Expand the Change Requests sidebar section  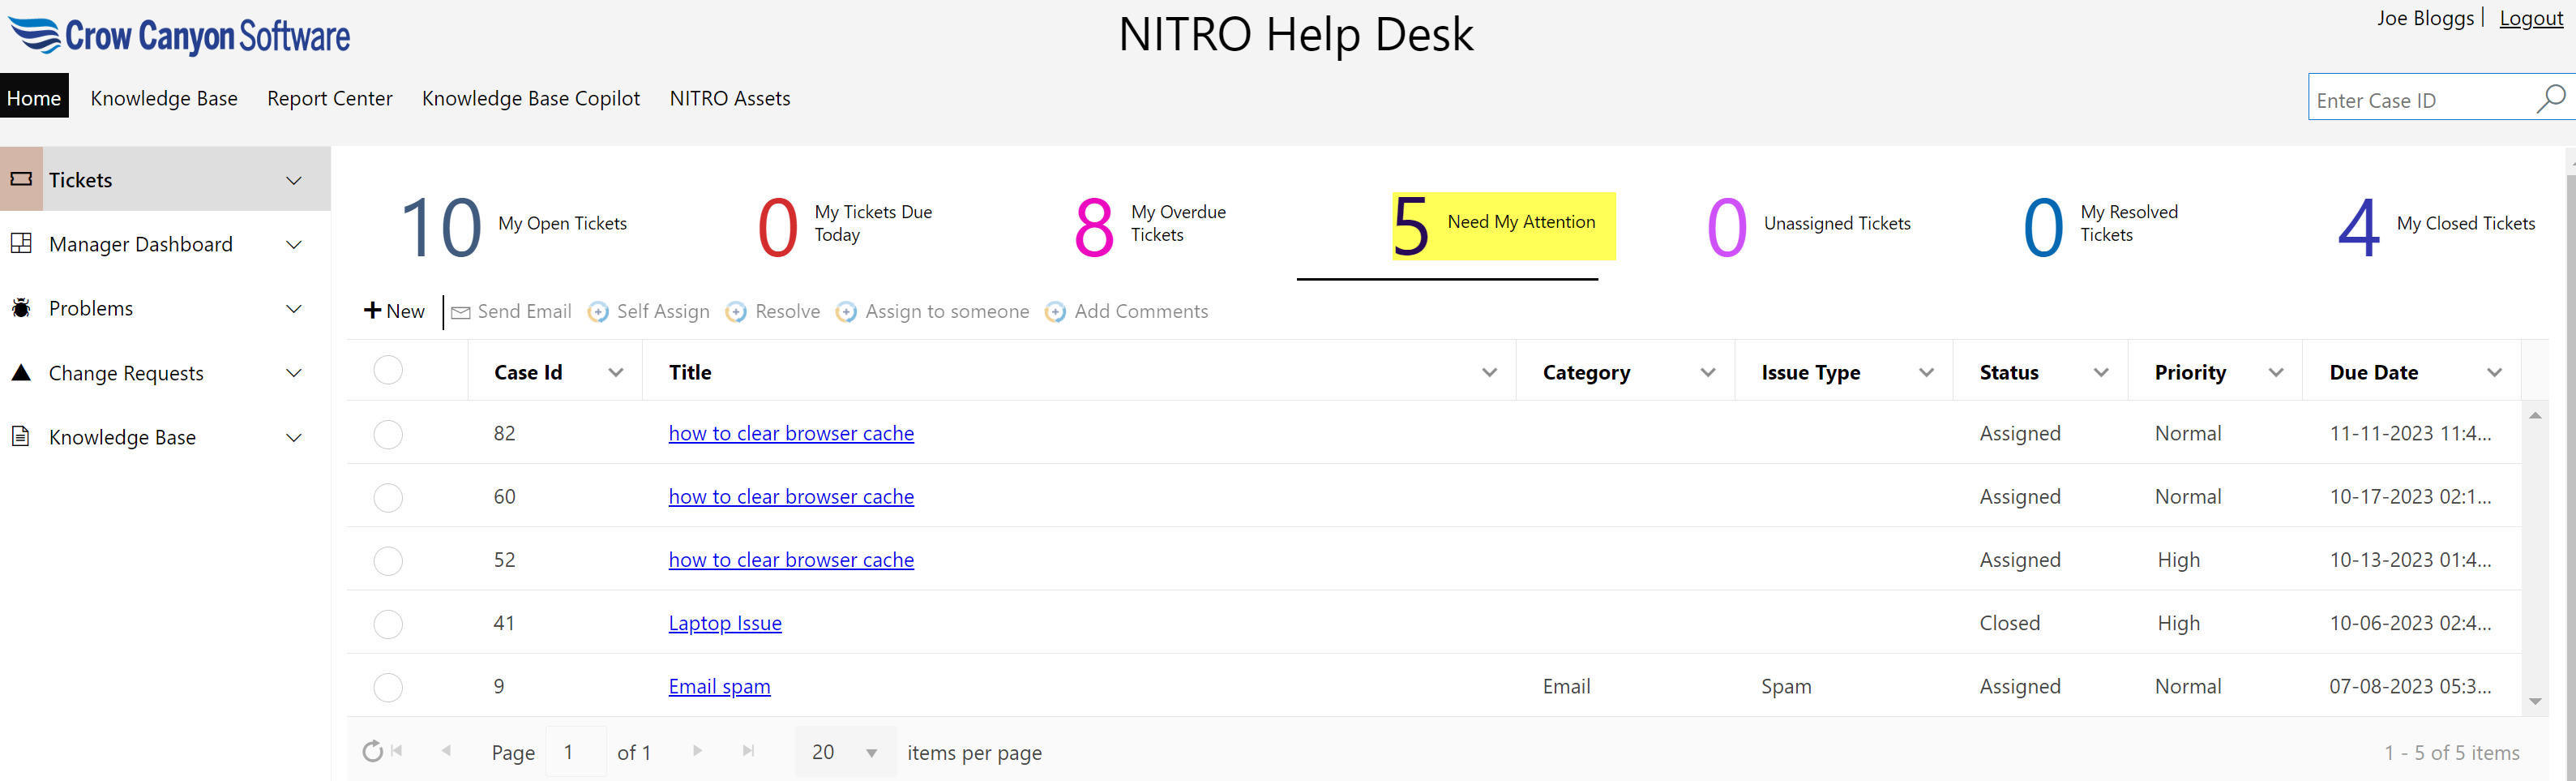point(294,373)
